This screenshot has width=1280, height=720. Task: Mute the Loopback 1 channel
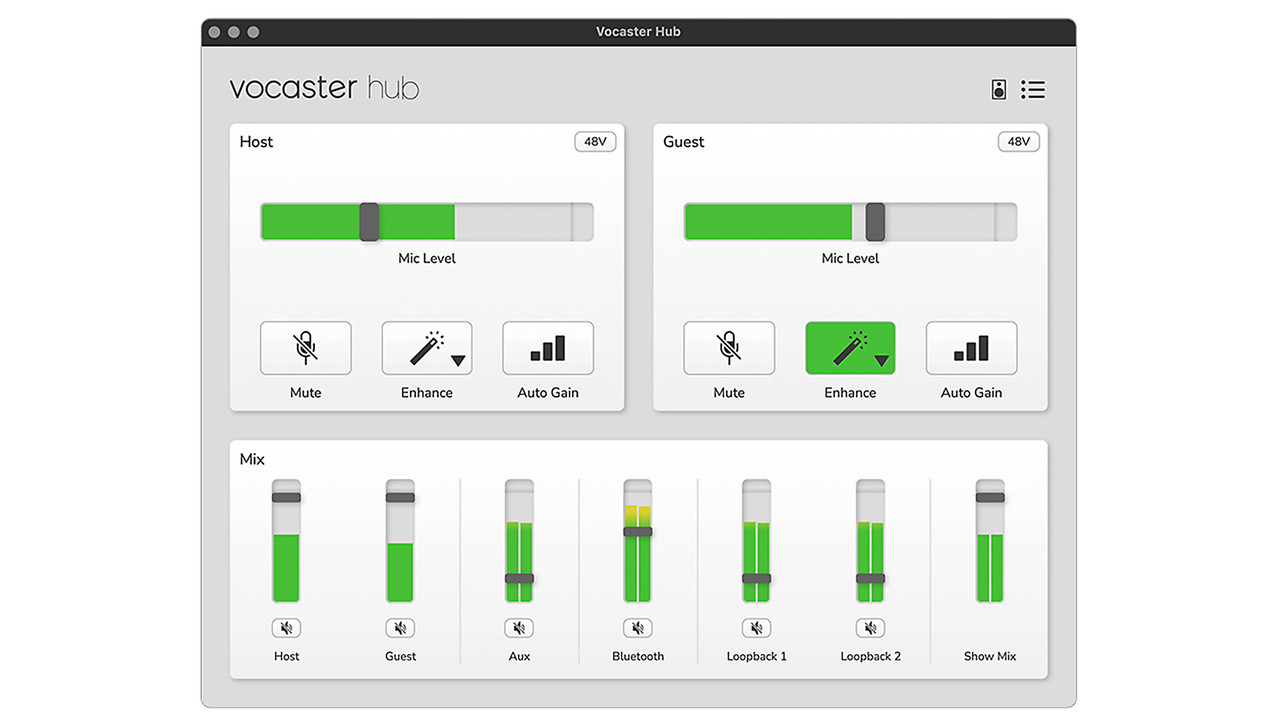[x=756, y=627]
